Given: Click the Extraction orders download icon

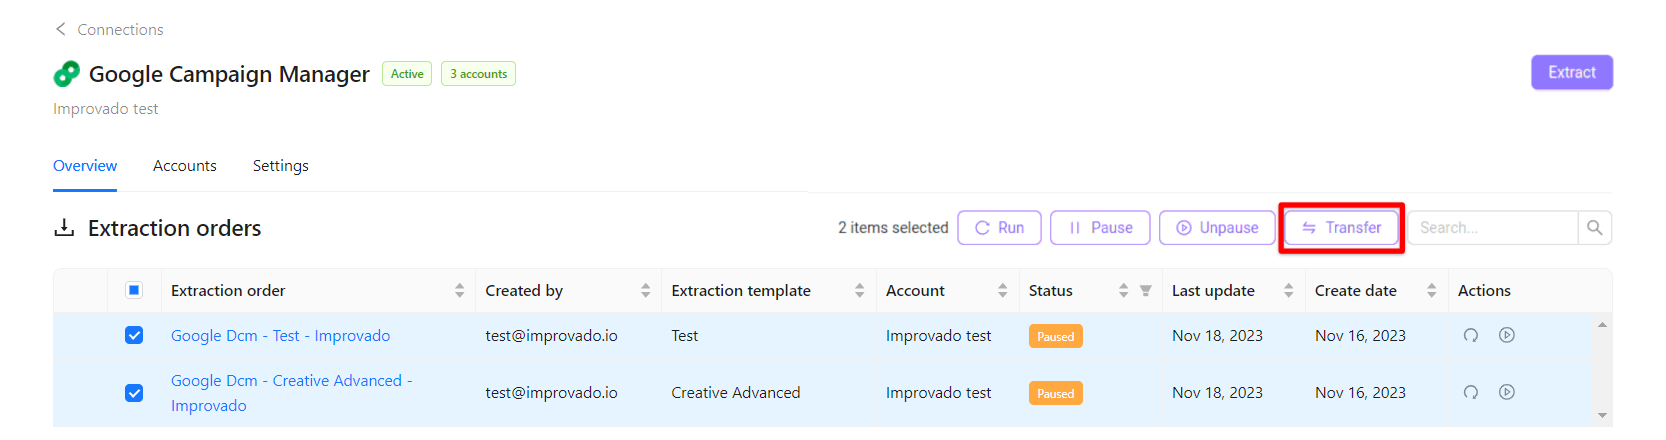Looking at the screenshot, I should point(64,228).
